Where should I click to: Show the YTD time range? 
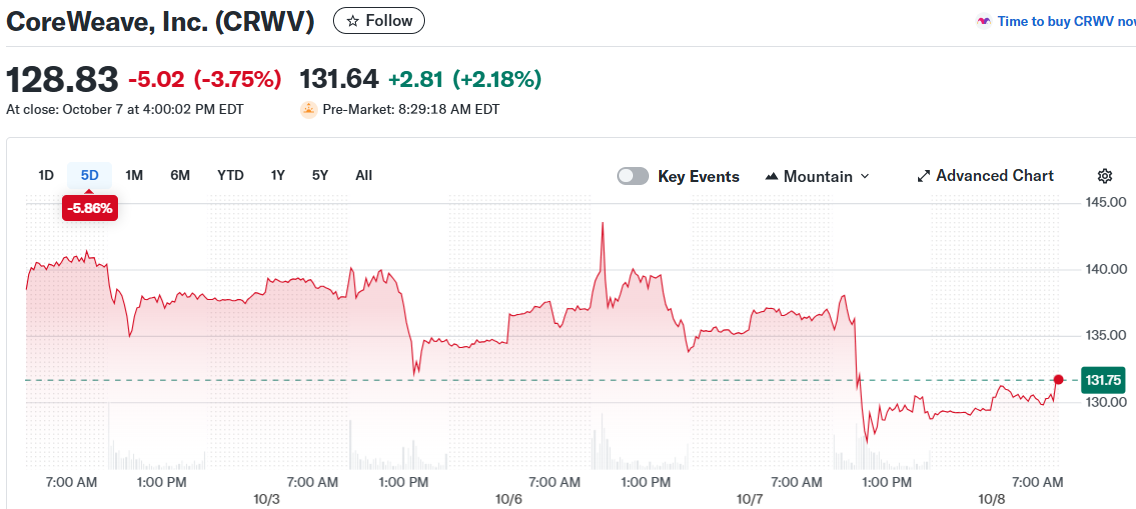(230, 175)
